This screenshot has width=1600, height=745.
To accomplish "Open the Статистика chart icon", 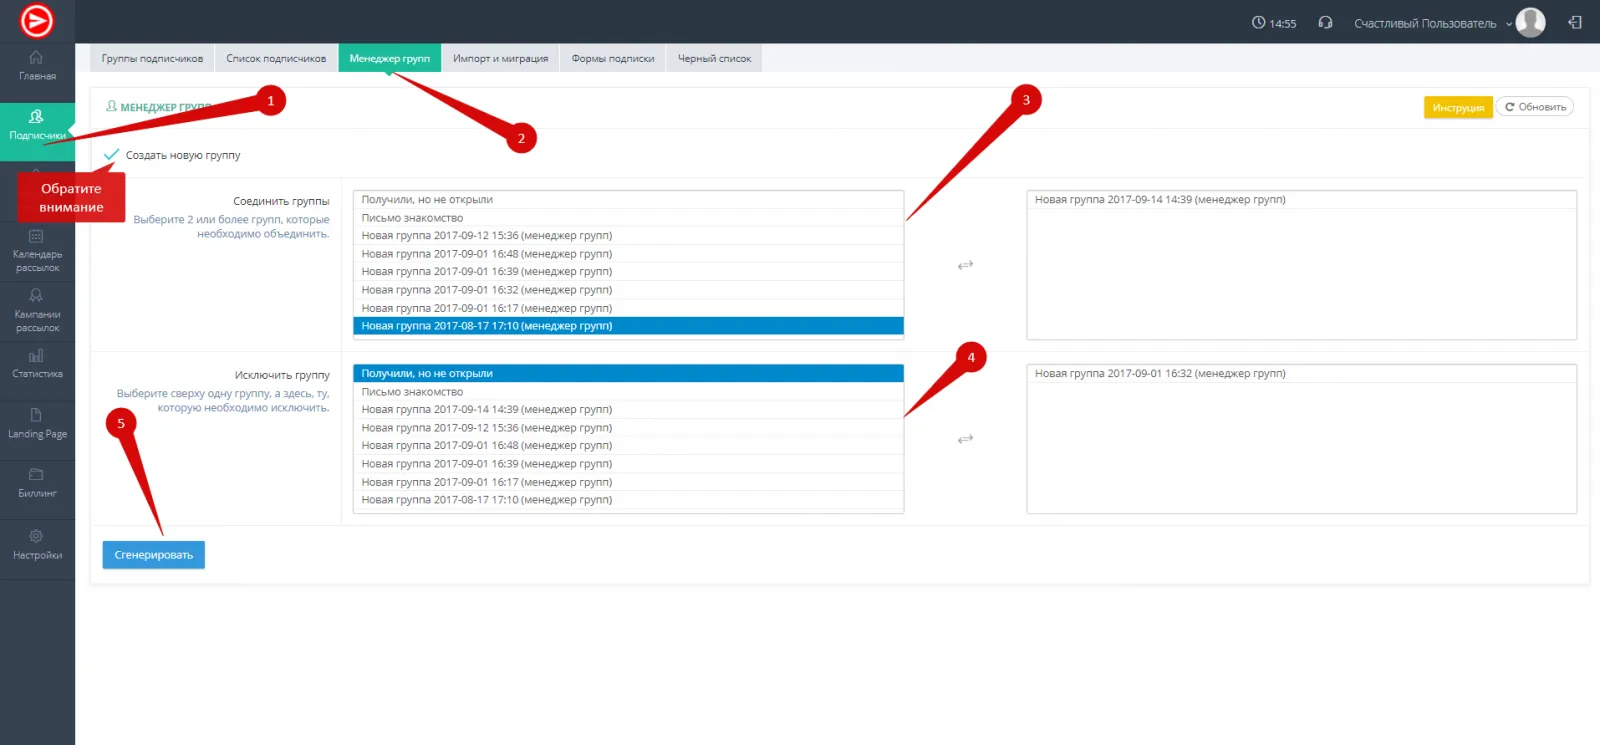I will 37,362.
